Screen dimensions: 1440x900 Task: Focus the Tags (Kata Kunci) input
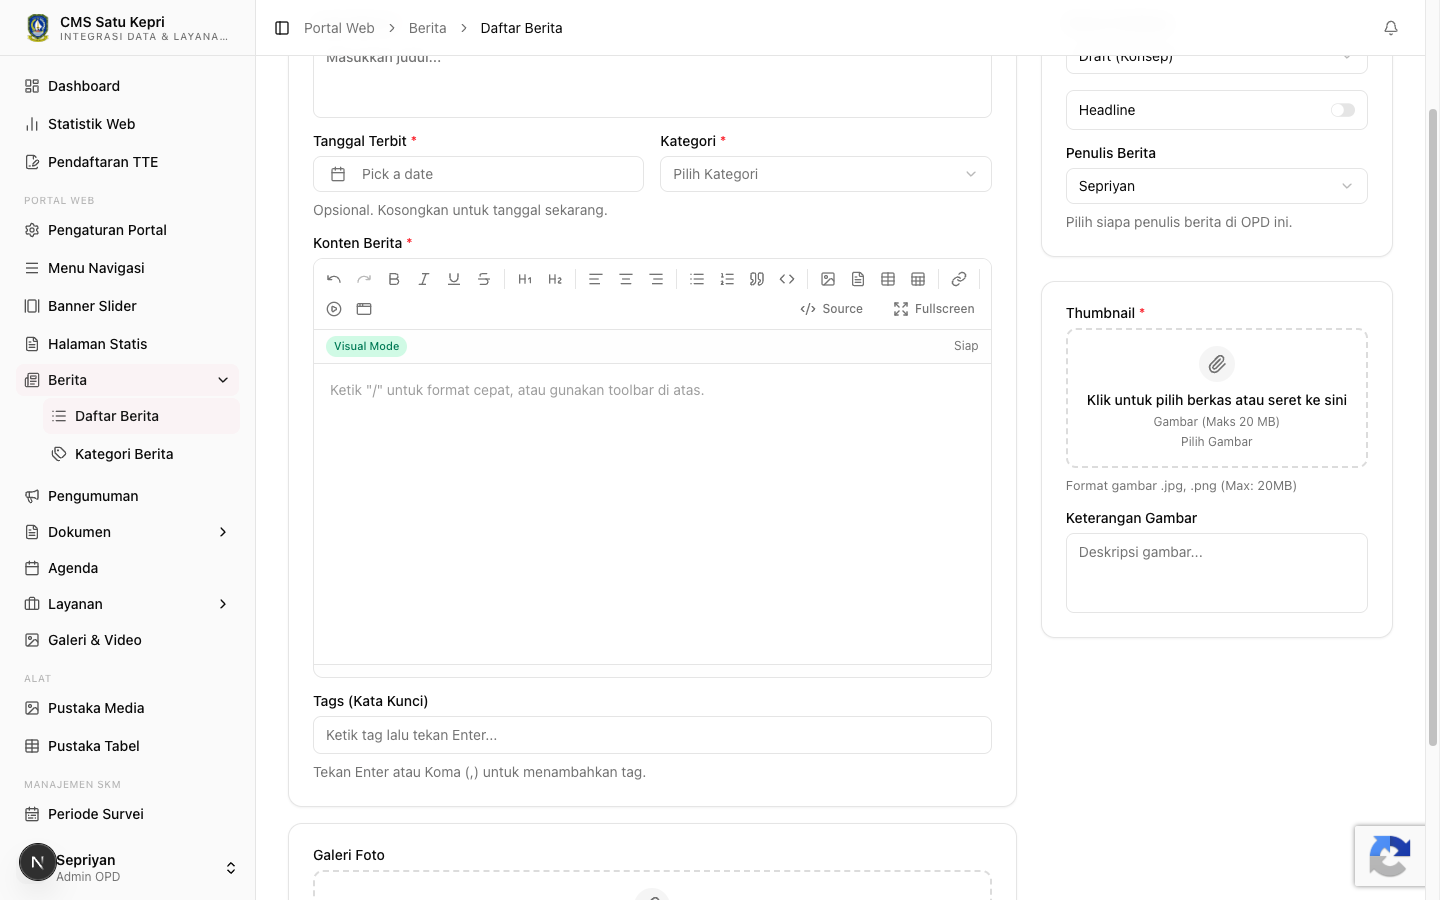(652, 735)
